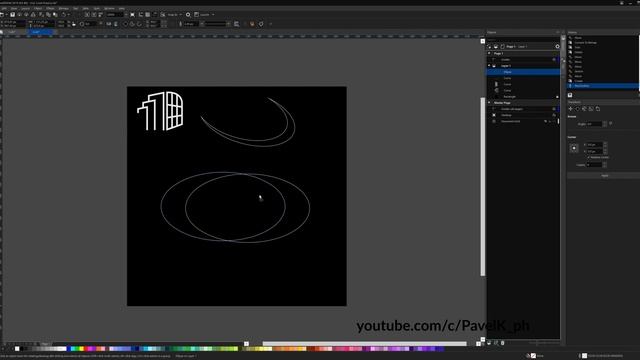Click the Paste icon in the toolbar
The image size is (640, 360).
pyautogui.click(x=55, y=15)
